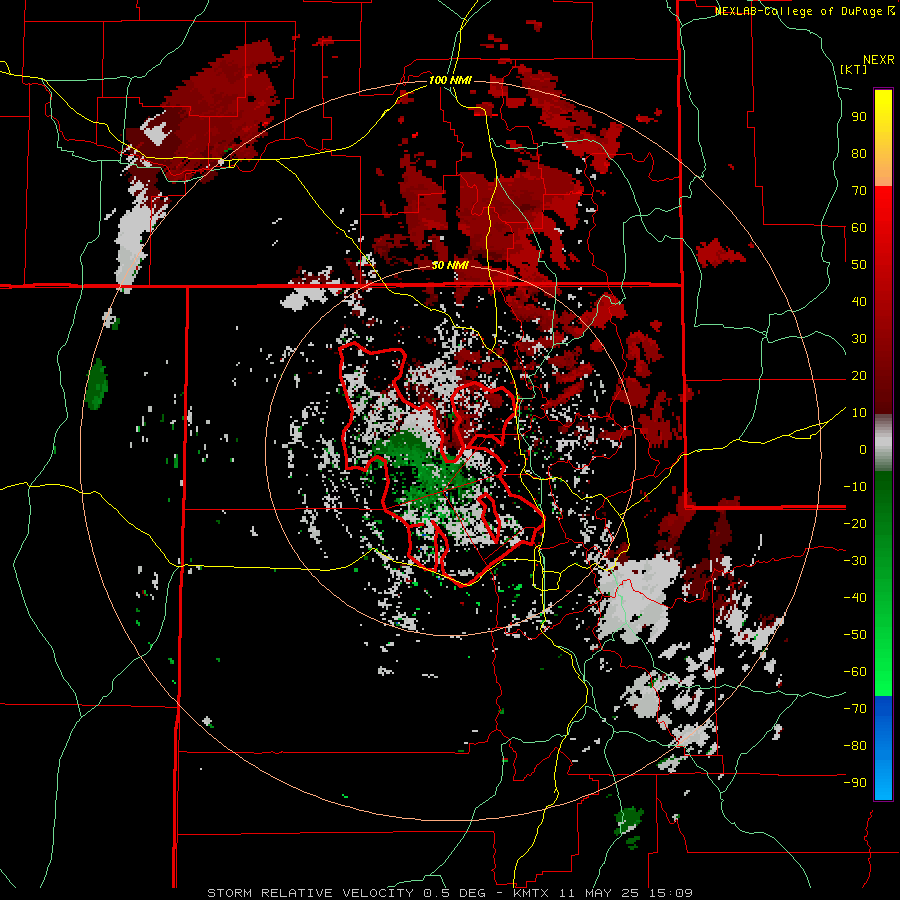Click the blue segment of the color bar
This screenshot has height=900, width=900.
tap(883, 748)
